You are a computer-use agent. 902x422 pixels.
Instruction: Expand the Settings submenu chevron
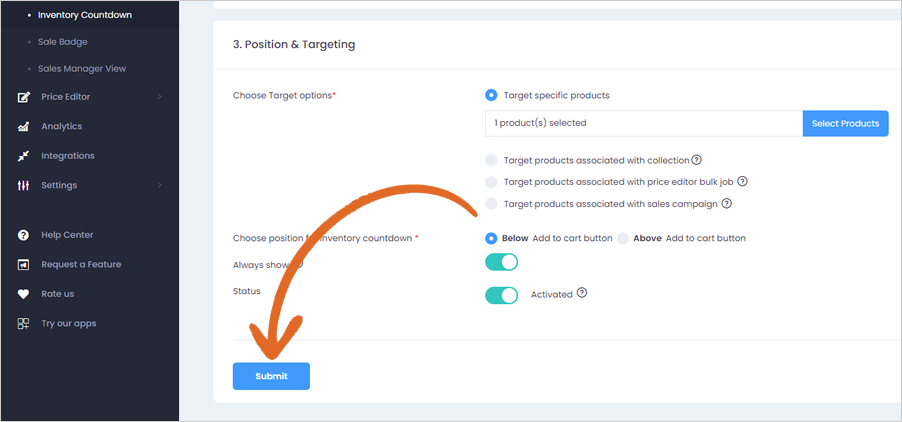tap(159, 185)
